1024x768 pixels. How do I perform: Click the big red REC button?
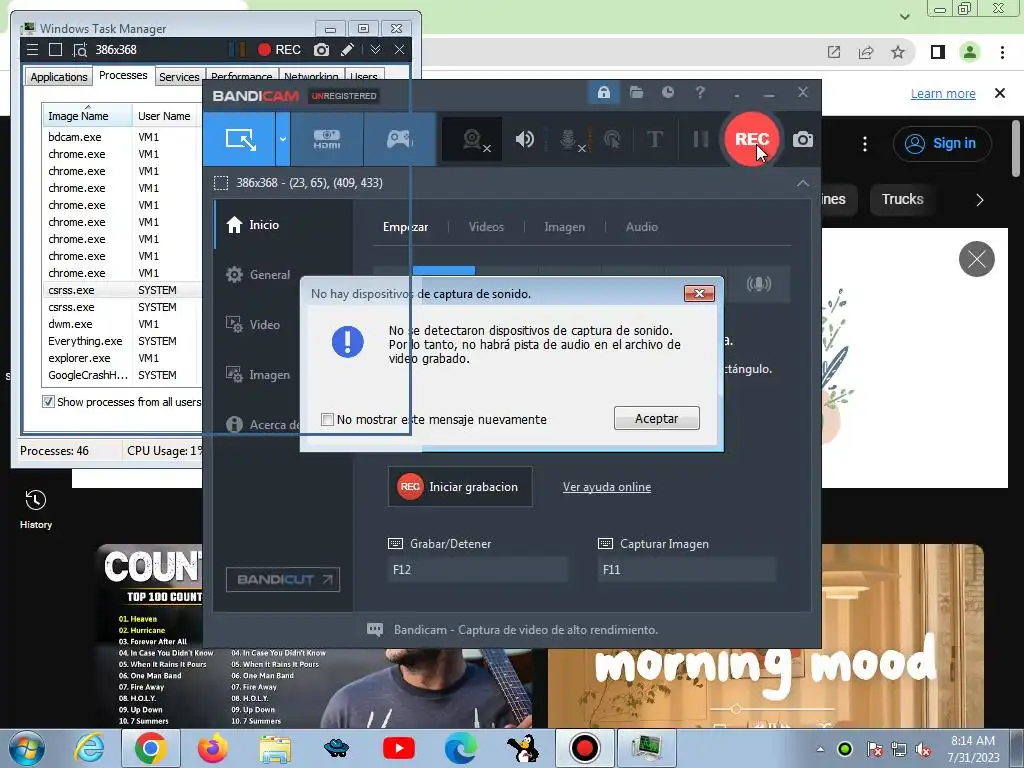click(752, 139)
